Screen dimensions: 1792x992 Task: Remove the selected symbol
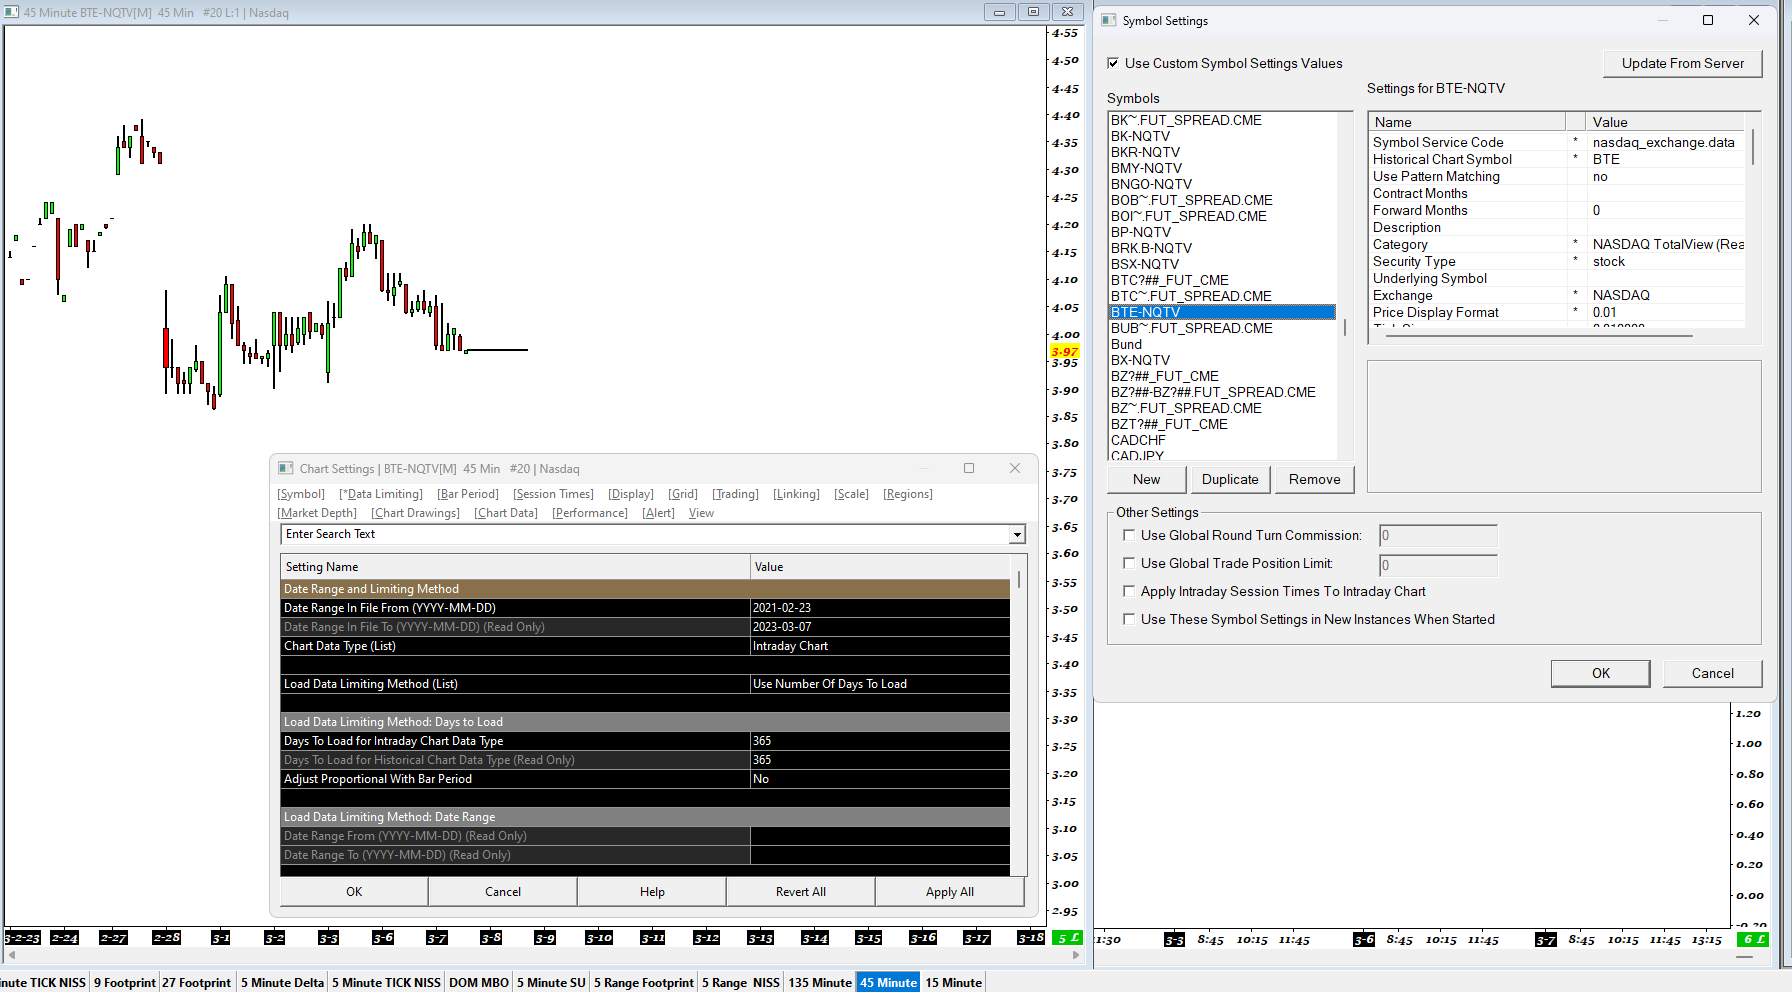tap(1314, 480)
